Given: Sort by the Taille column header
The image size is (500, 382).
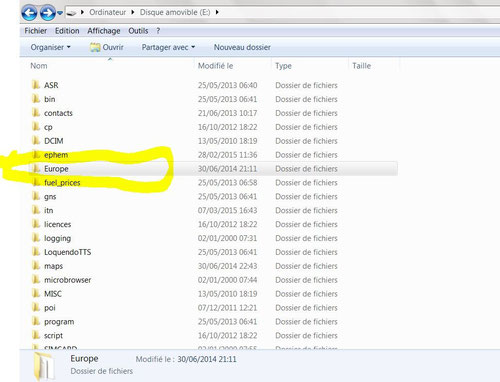Looking at the screenshot, I should pyautogui.click(x=361, y=66).
